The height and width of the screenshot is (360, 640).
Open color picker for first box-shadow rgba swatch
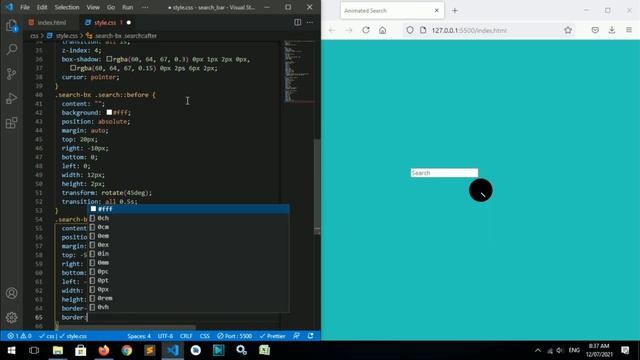(x=109, y=59)
